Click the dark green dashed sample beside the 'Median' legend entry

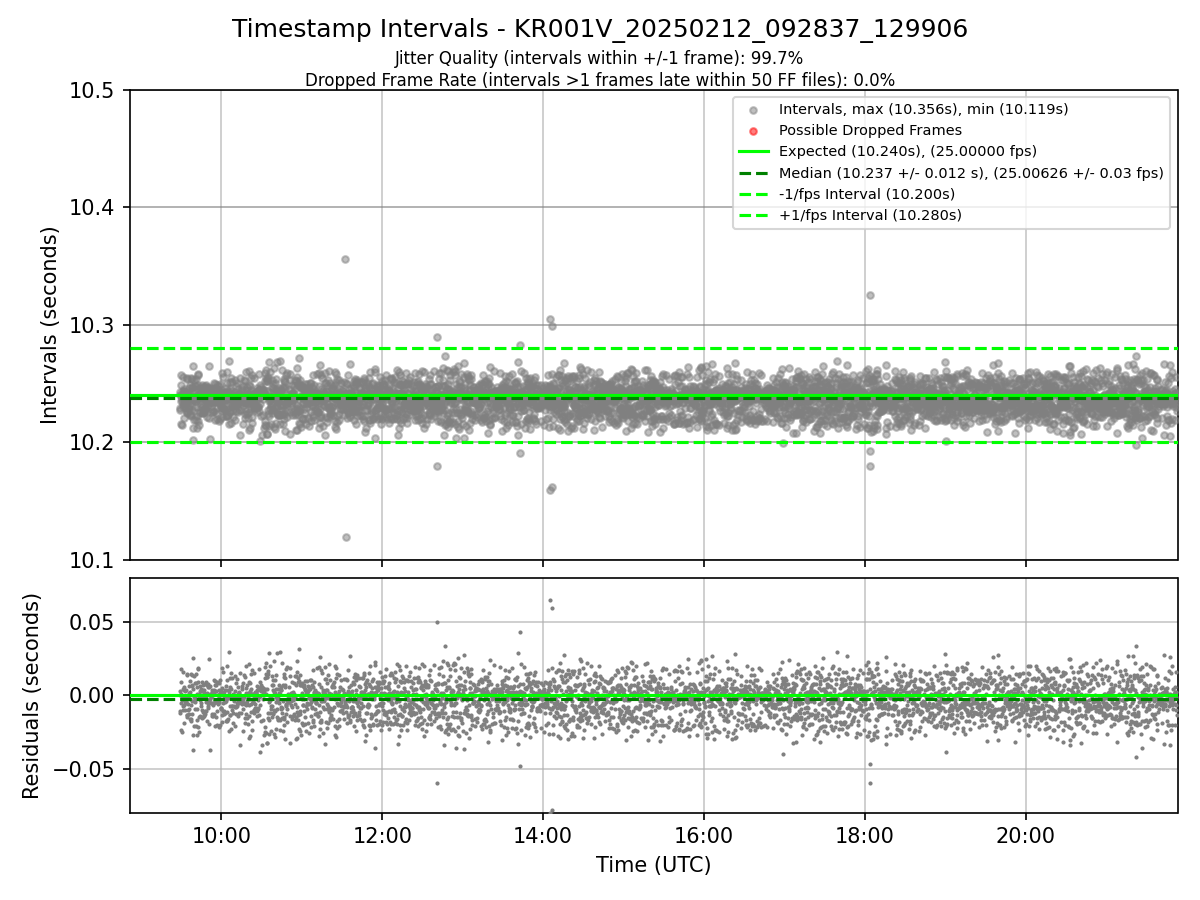pyautogui.click(x=754, y=172)
